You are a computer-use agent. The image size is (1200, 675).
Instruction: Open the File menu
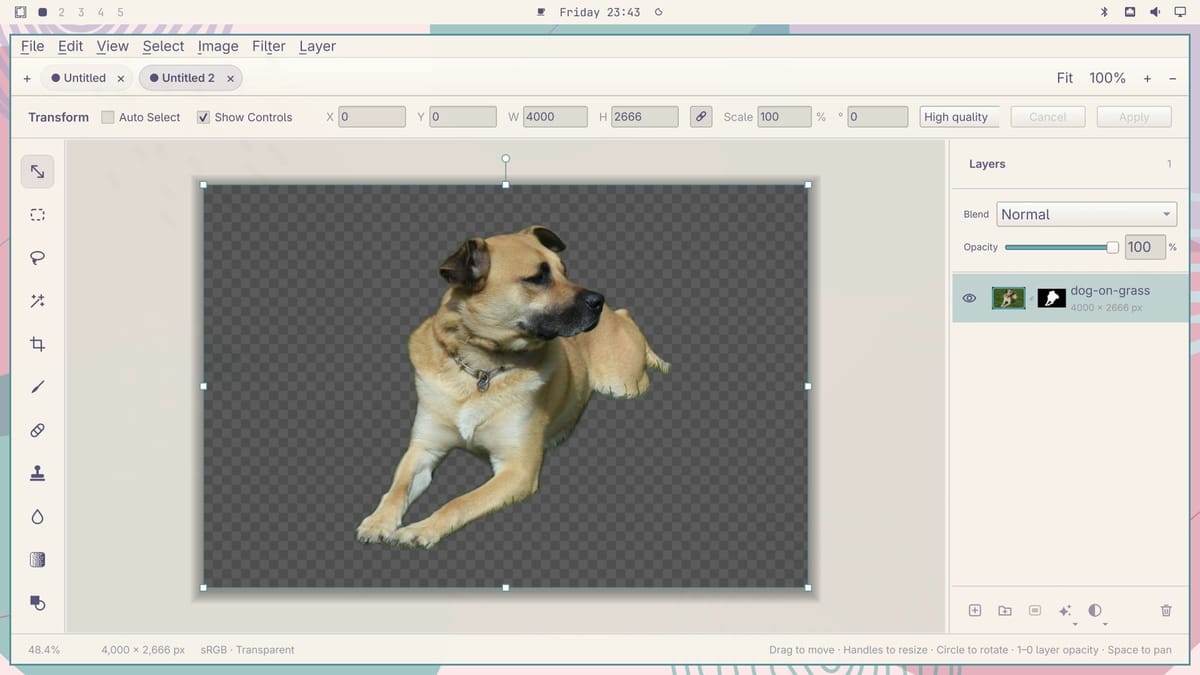pos(32,46)
